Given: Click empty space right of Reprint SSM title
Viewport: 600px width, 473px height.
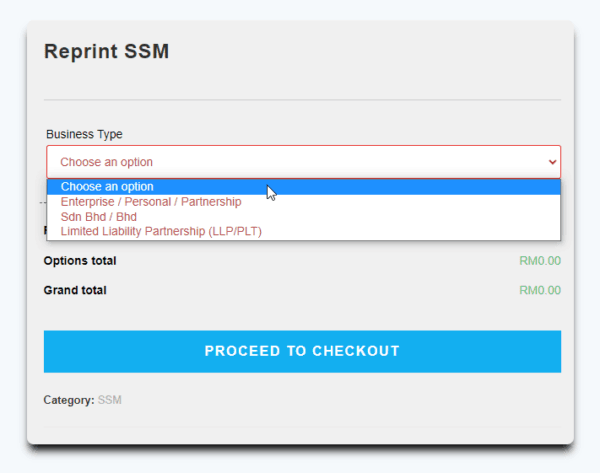Looking at the screenshot, I should (x=380, y=52).
